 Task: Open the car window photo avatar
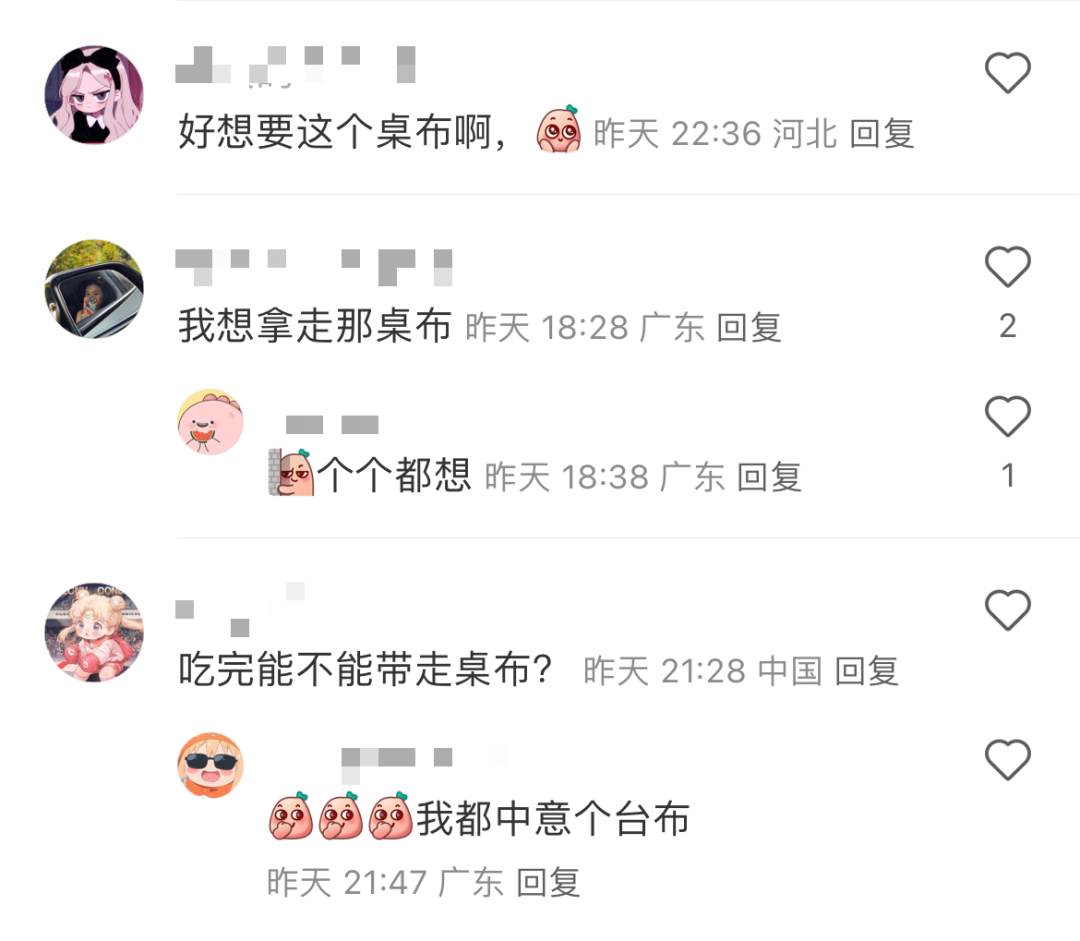(94, 289)
